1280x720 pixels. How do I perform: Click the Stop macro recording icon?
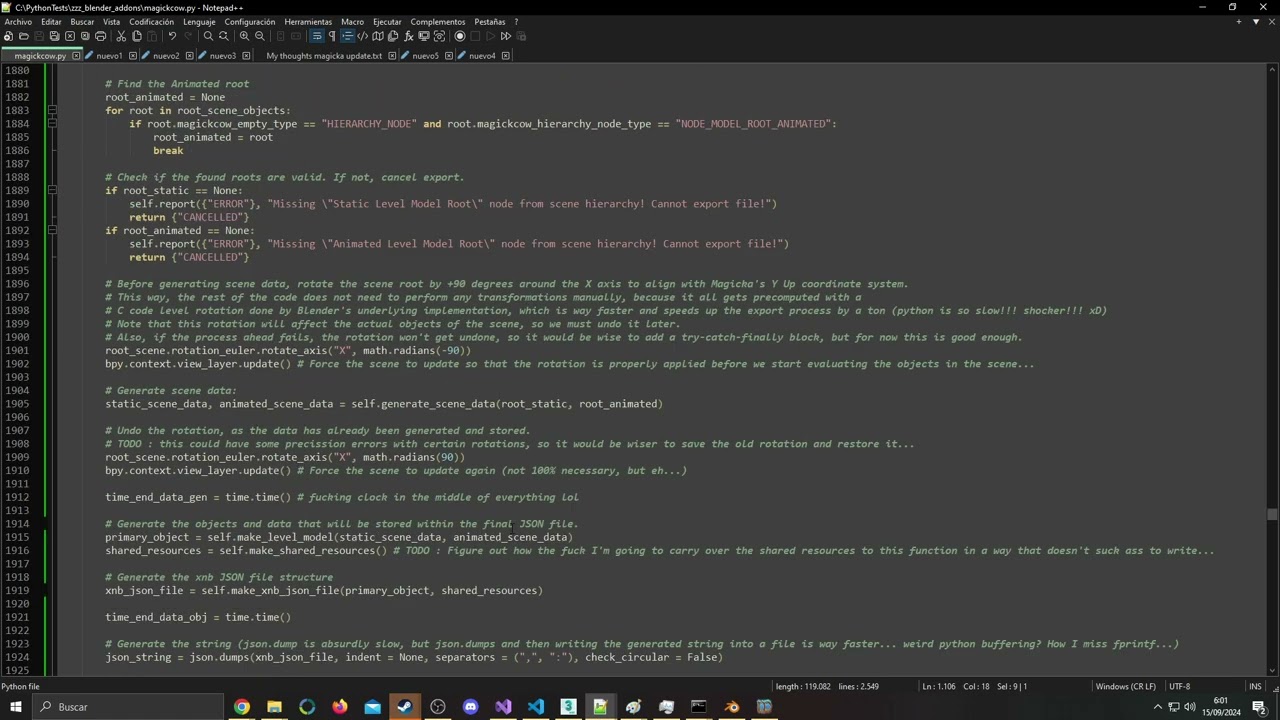point(475,36)
